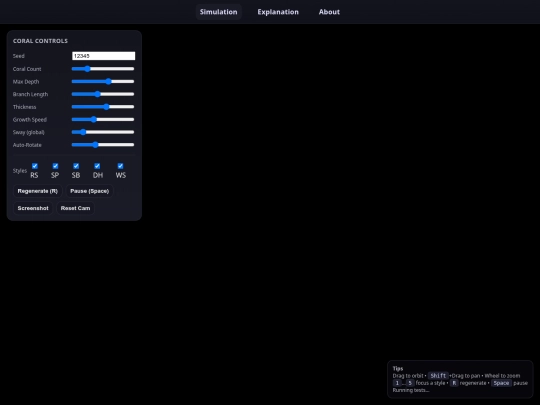
Task: Click the Space key hint in Tips
Action: click(501, 383)
